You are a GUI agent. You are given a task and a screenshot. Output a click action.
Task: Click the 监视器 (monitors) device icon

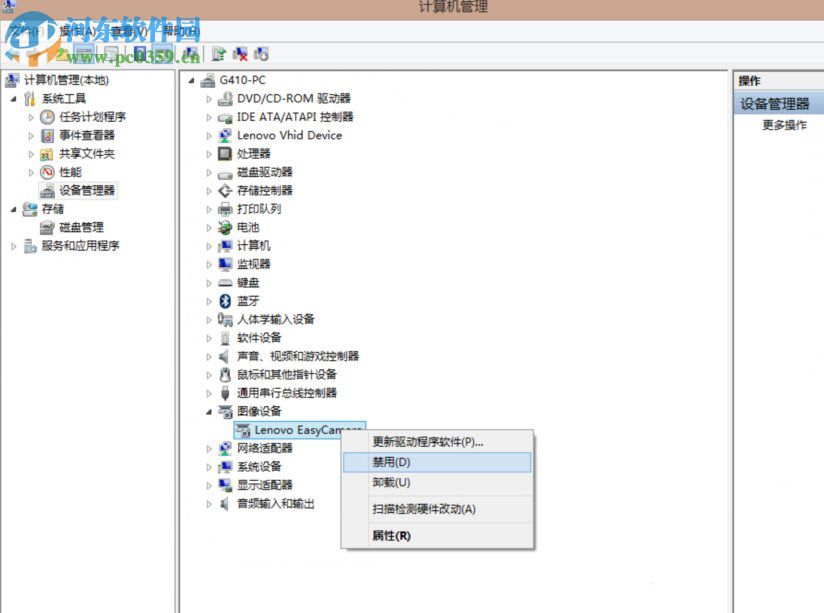click(224, 264)
